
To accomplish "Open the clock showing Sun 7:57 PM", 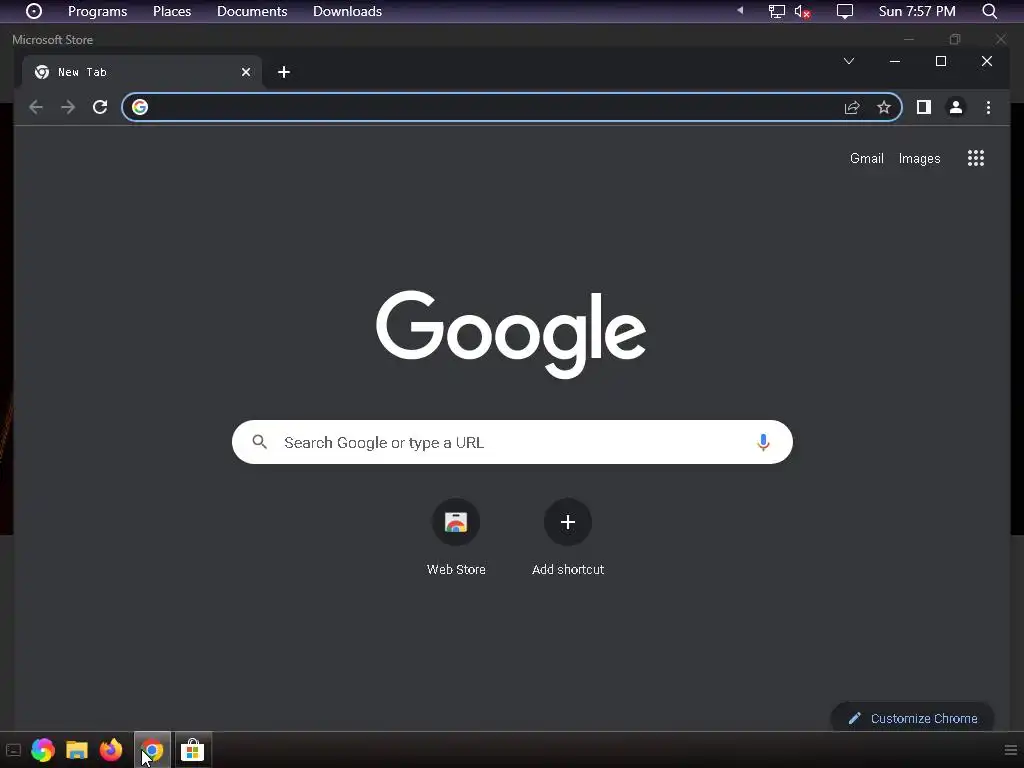I will 917,11.
